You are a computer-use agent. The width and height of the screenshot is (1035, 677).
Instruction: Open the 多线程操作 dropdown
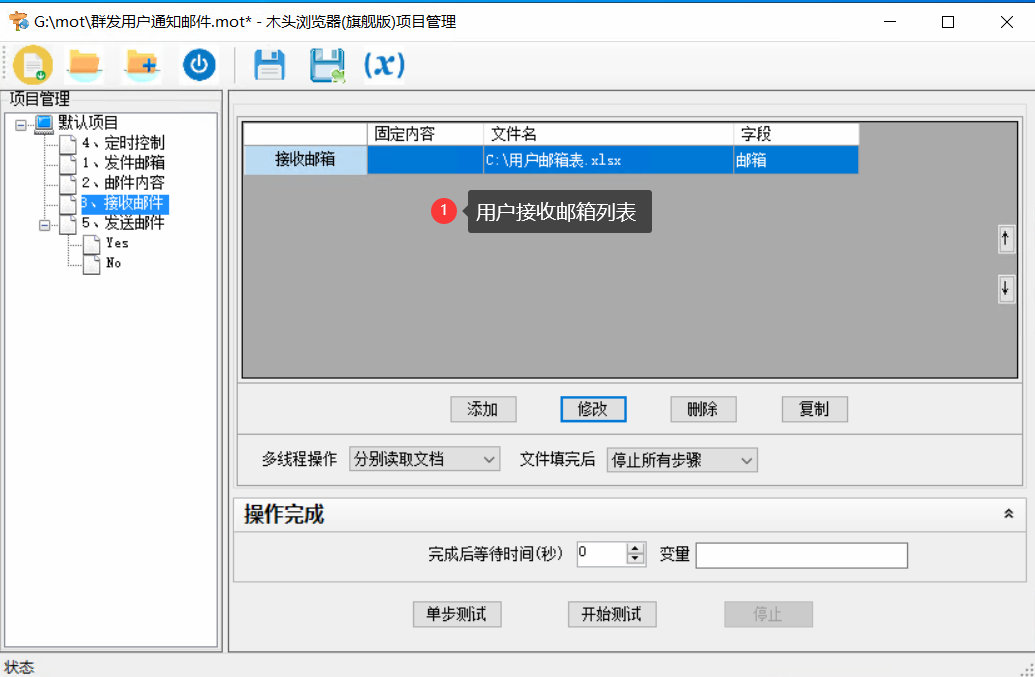(424, 460)
